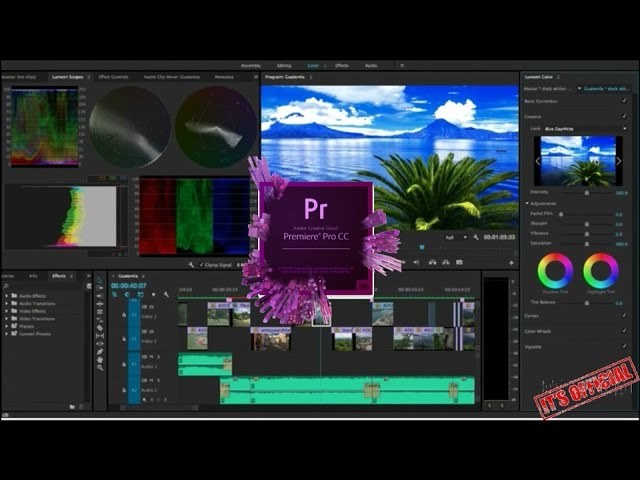Select the Rate Stretch tool
Image resolution: width=640 pixels, height=480 pixels.
point(100,312)
